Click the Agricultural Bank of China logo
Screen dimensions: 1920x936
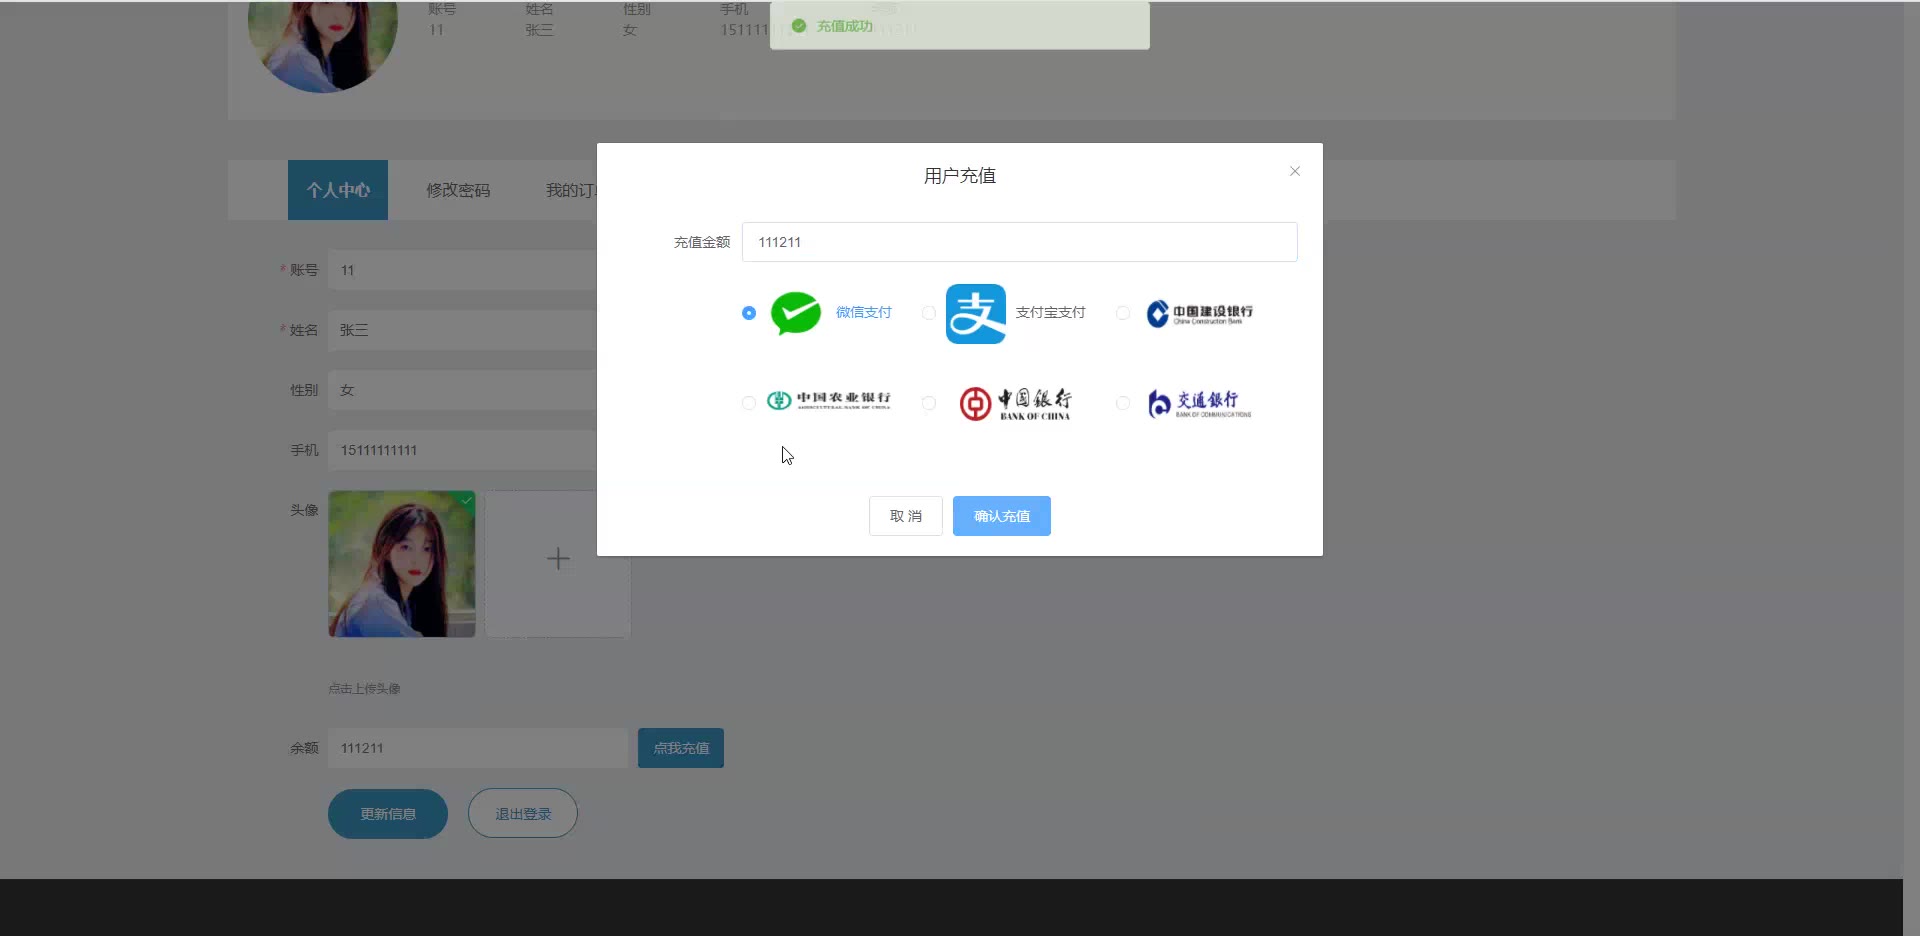pos(828,401)
